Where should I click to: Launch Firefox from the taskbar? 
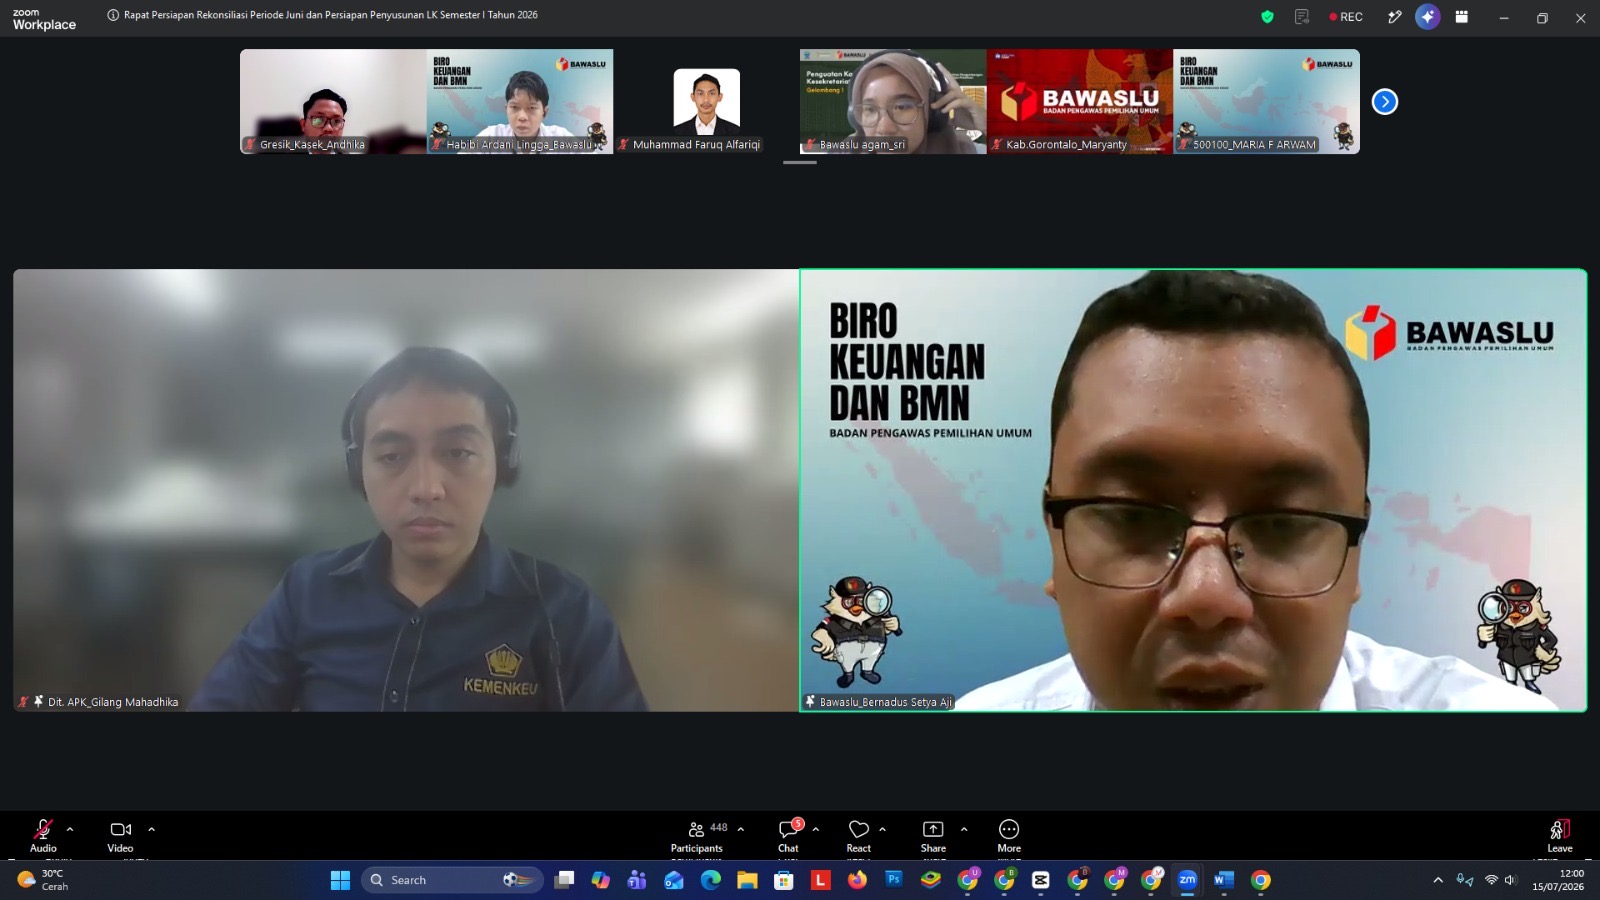857,880
